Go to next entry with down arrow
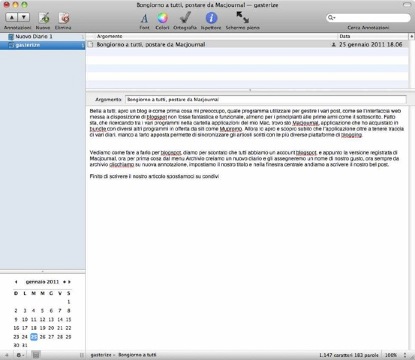This screenshot has width=415, height=360. [23, 17]
